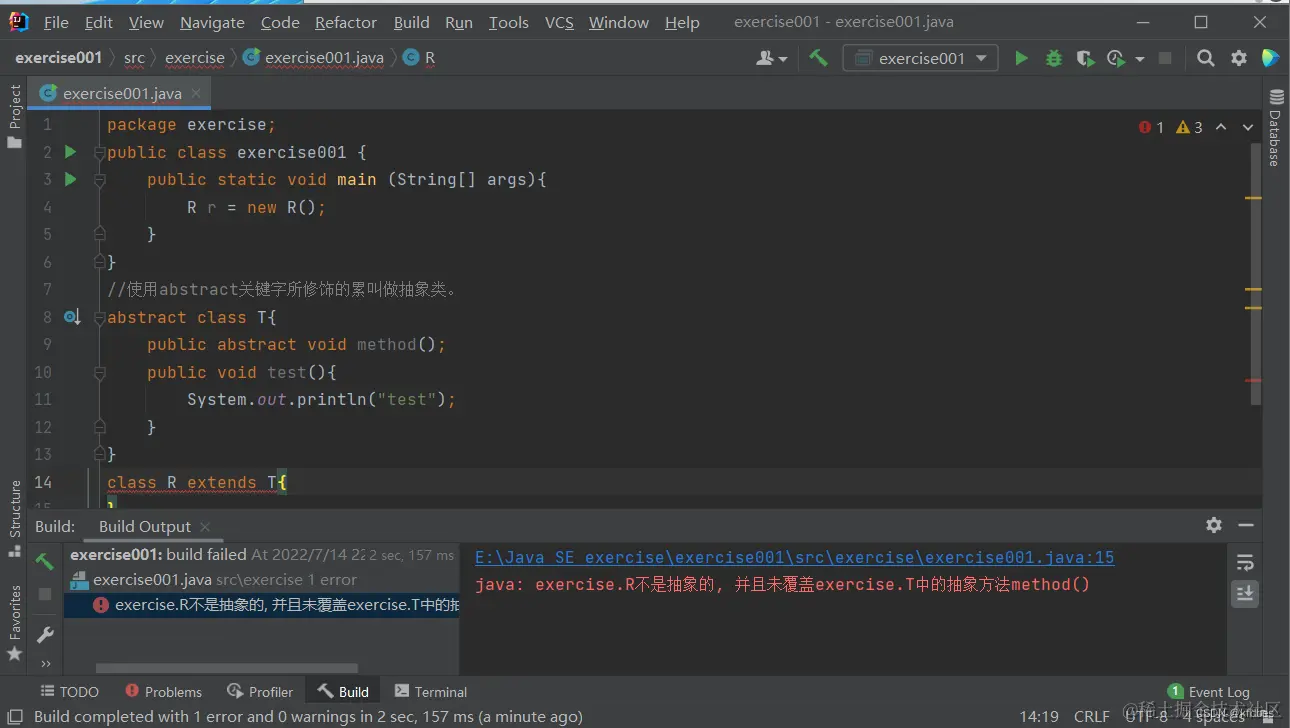Toggle soft-wrap in build output console
The width and height of the screenshot is (1290, 728).
[1245, 562]
